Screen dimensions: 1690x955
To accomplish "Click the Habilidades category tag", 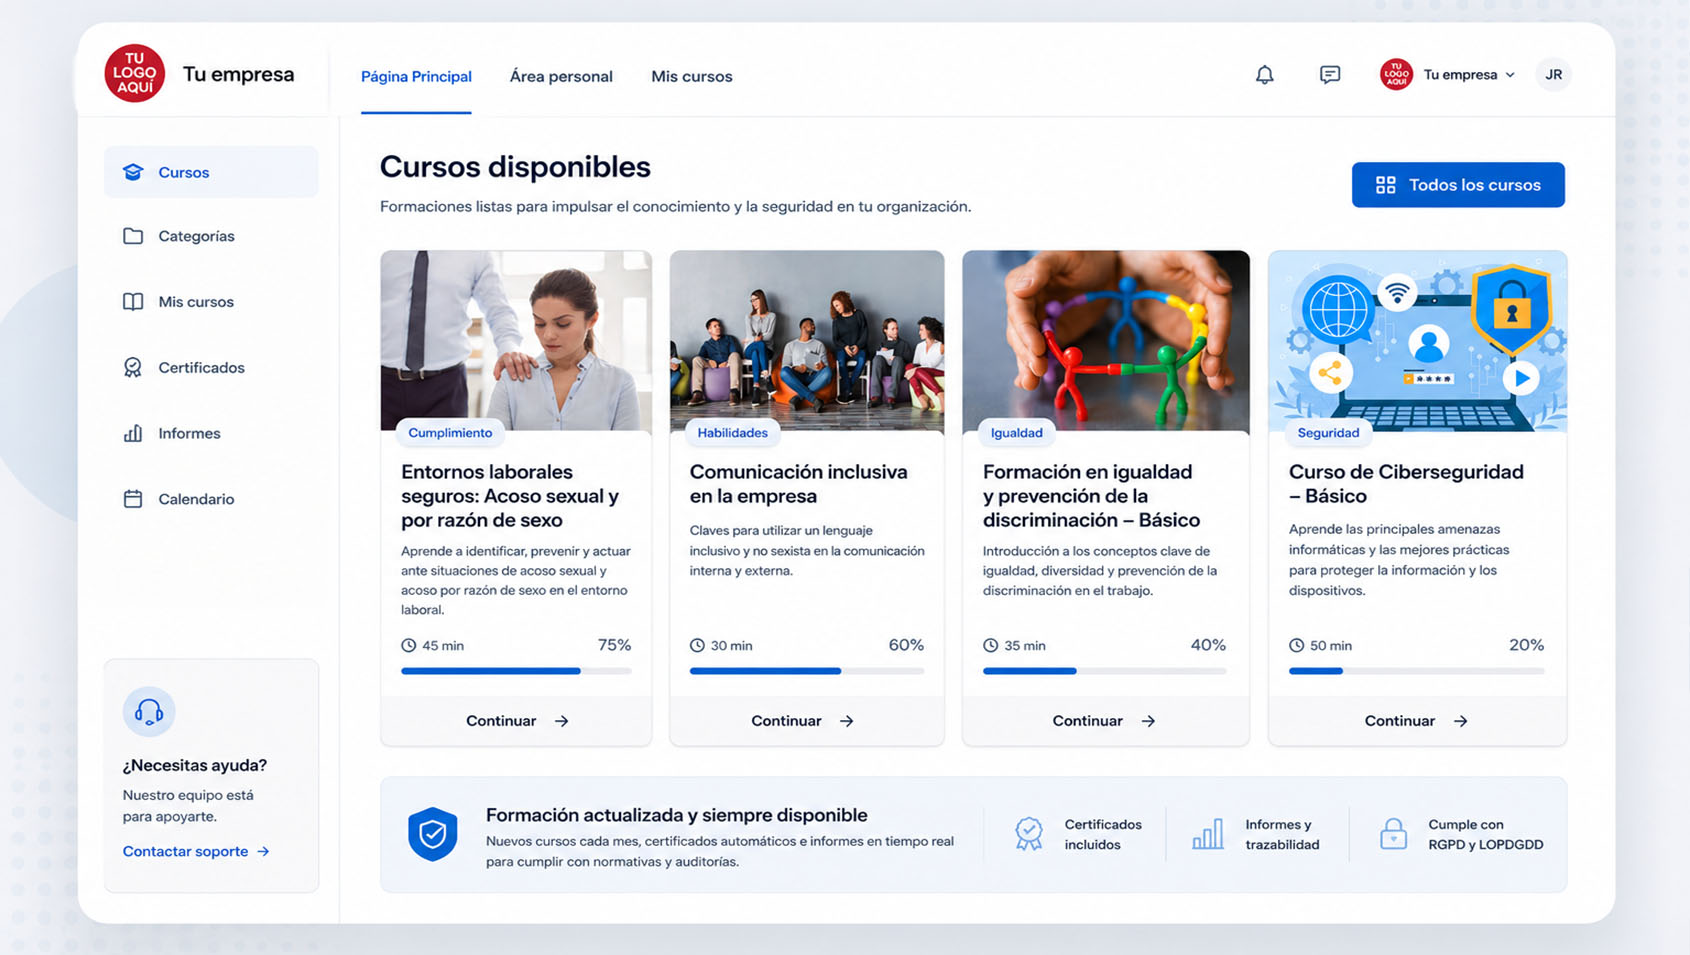I will [x=732, y=433].
